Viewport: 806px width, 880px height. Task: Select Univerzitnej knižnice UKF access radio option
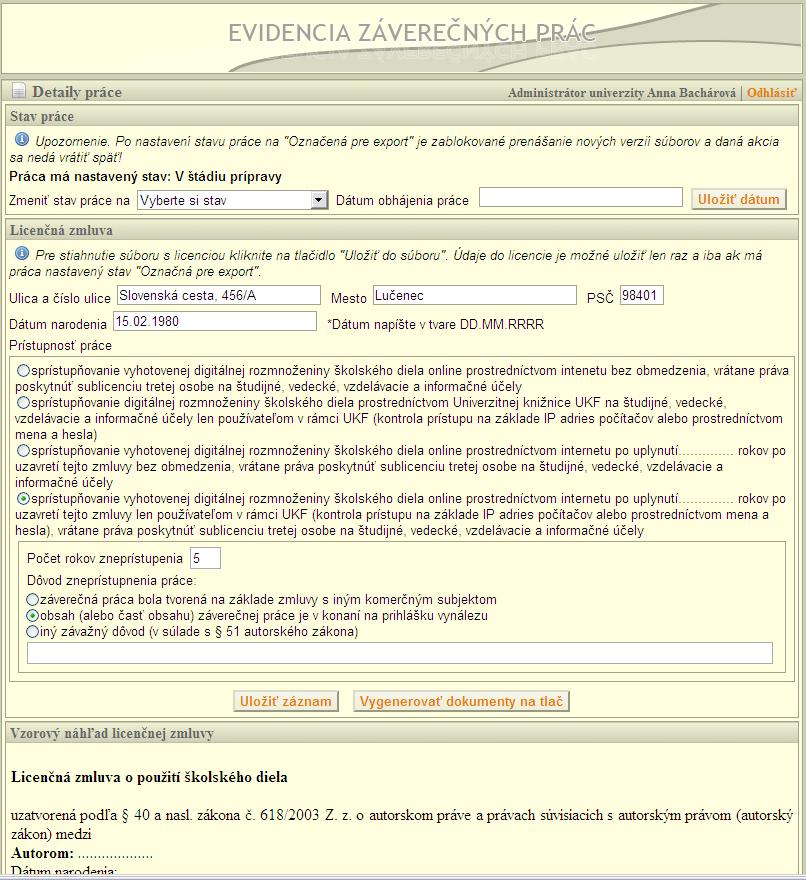(23, 402)
